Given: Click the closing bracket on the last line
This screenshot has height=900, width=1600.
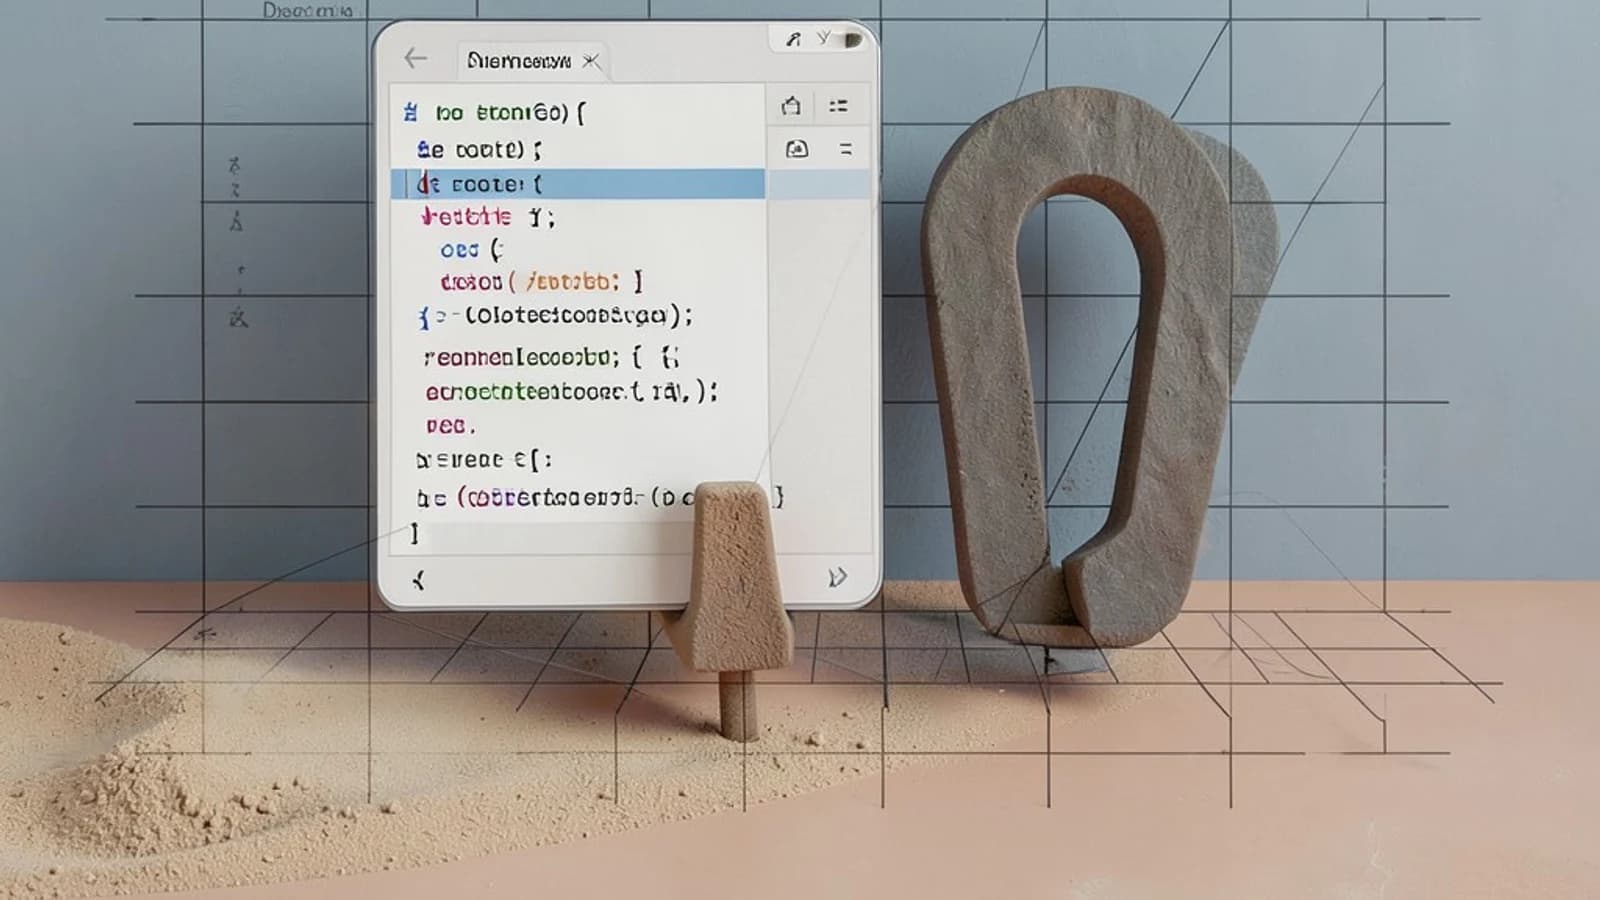Looking at the screenshot, I should click(x=415, y=534).
